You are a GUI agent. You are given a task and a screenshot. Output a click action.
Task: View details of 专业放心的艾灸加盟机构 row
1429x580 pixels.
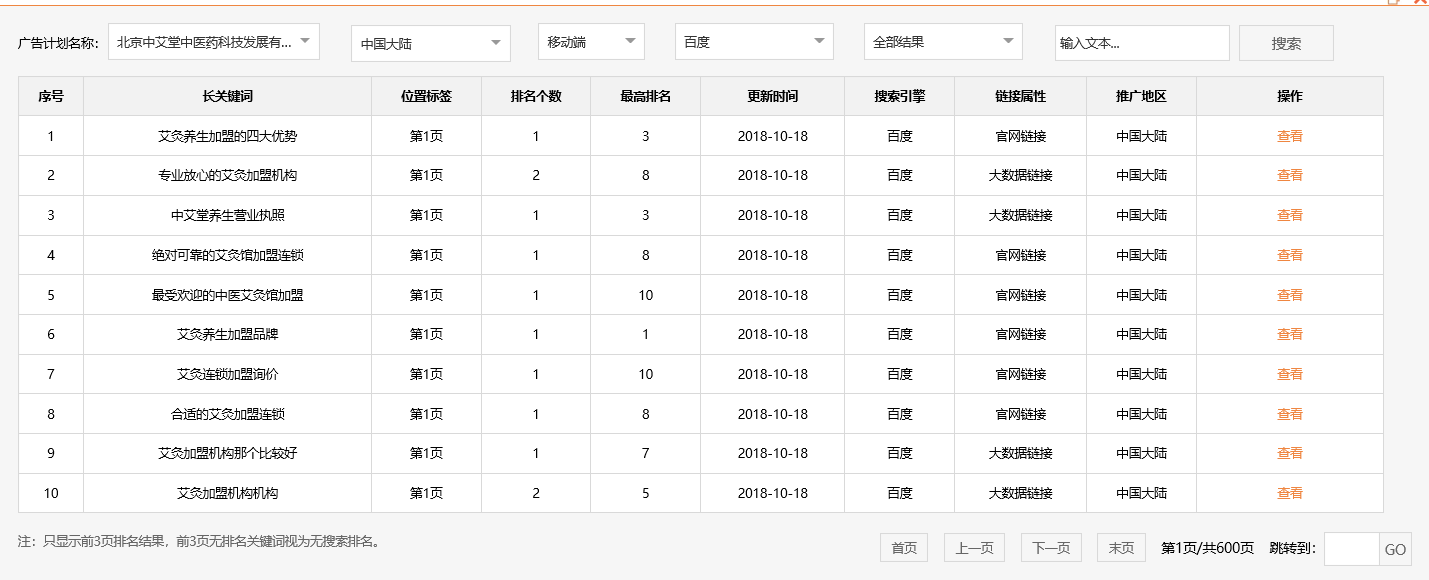[1290, 175]
